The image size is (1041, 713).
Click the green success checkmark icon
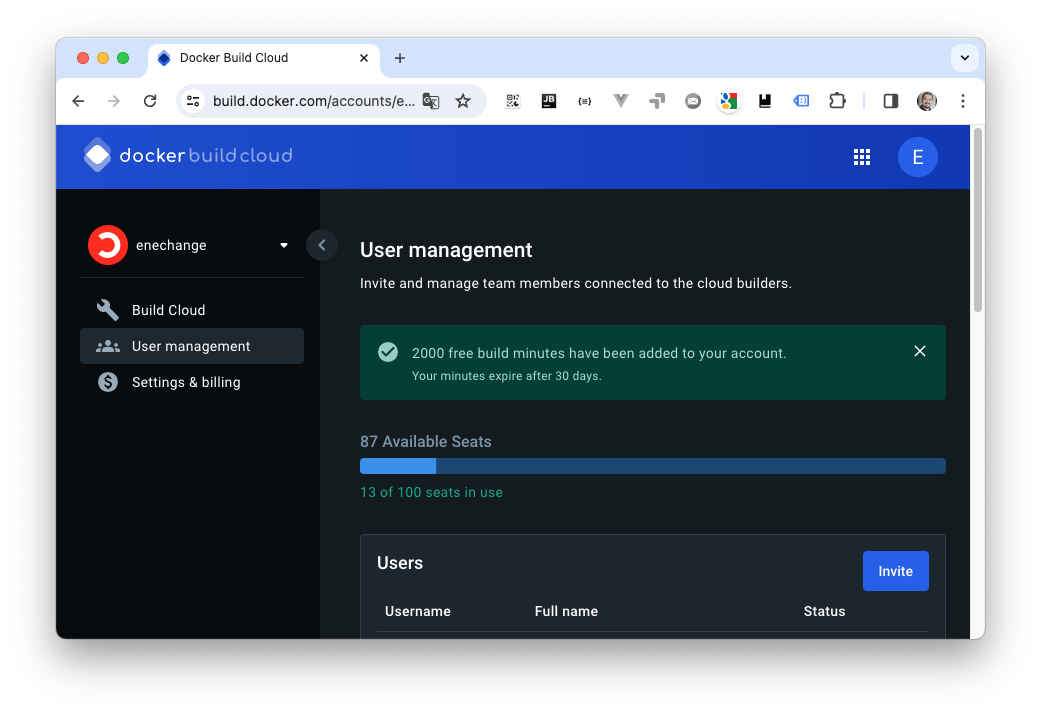[x=388, y=352]
